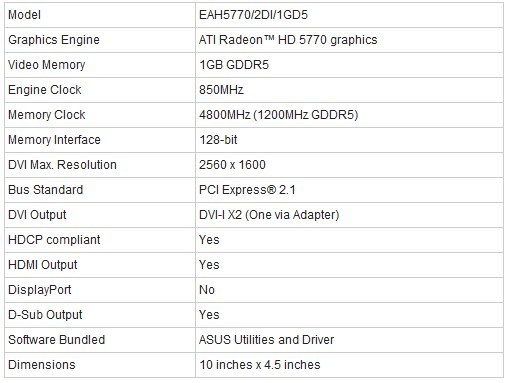Select ATI Radeon HD 5770 graphics text
507x383 pixels.
click(288, 40)
